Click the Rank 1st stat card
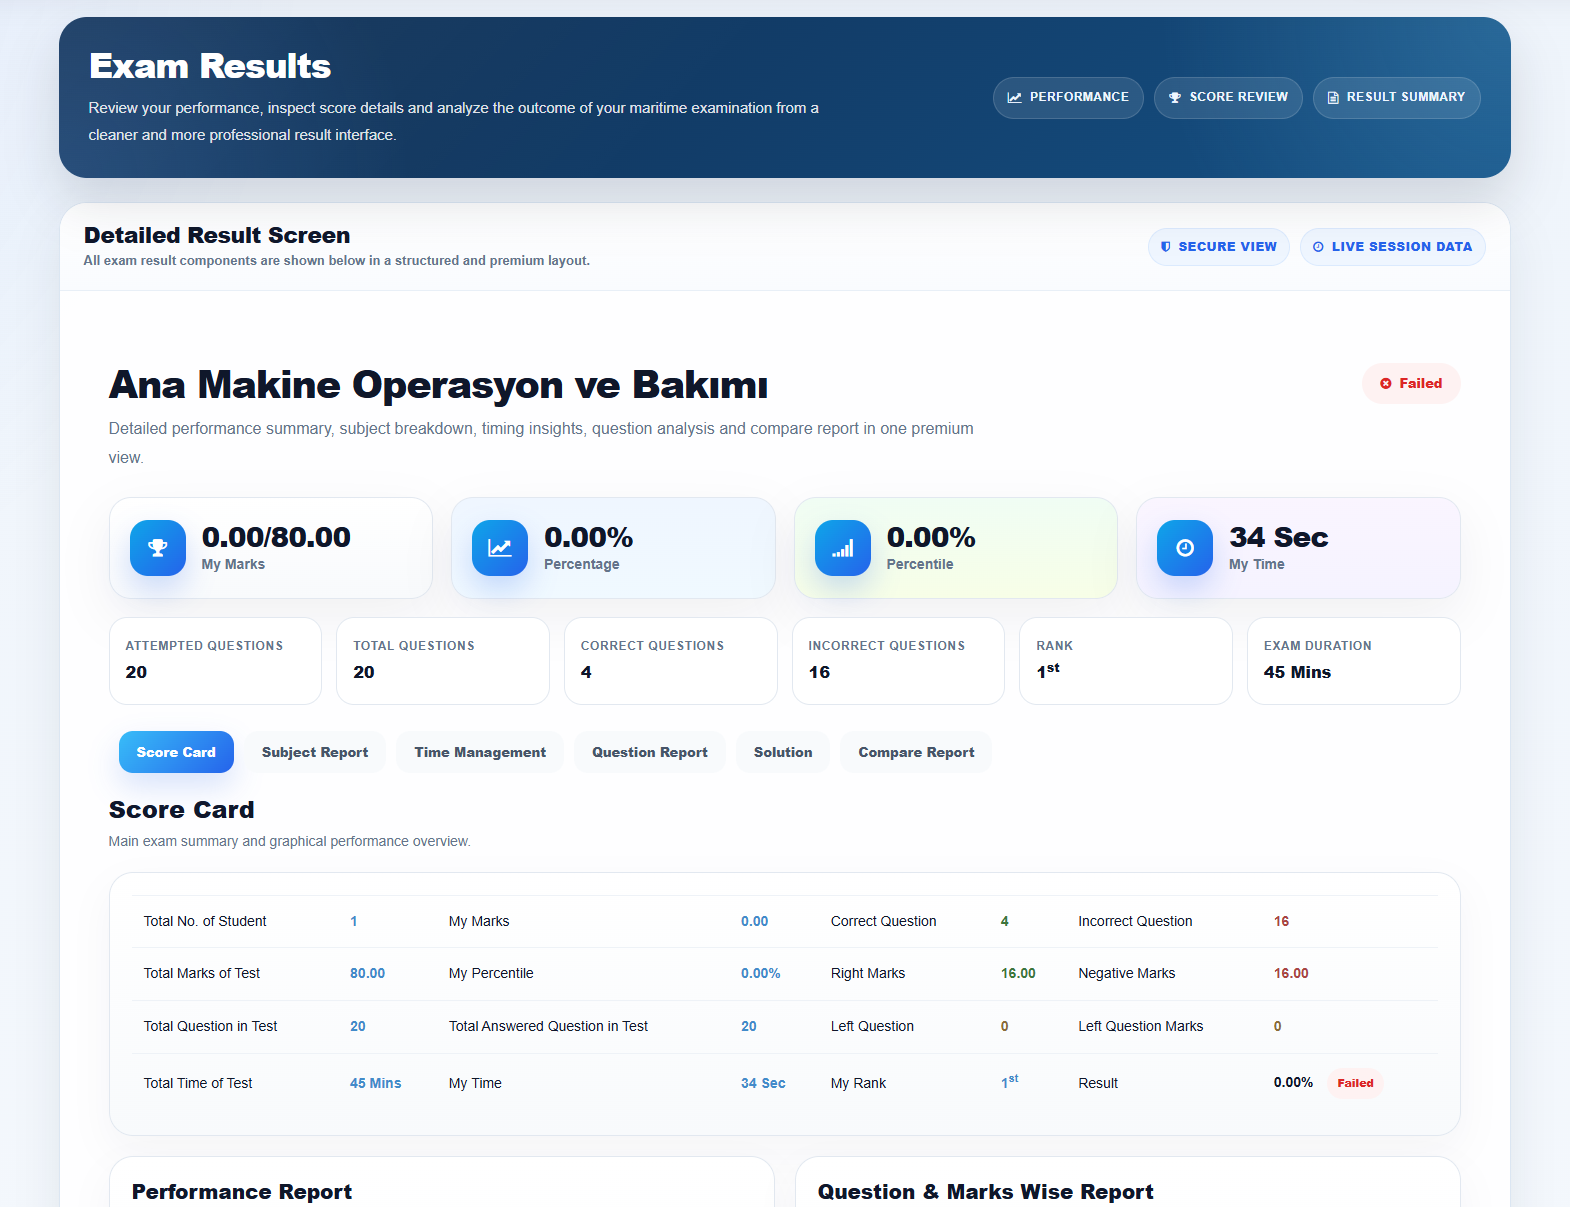1570x1207 pixels. tap(1125, 661)
